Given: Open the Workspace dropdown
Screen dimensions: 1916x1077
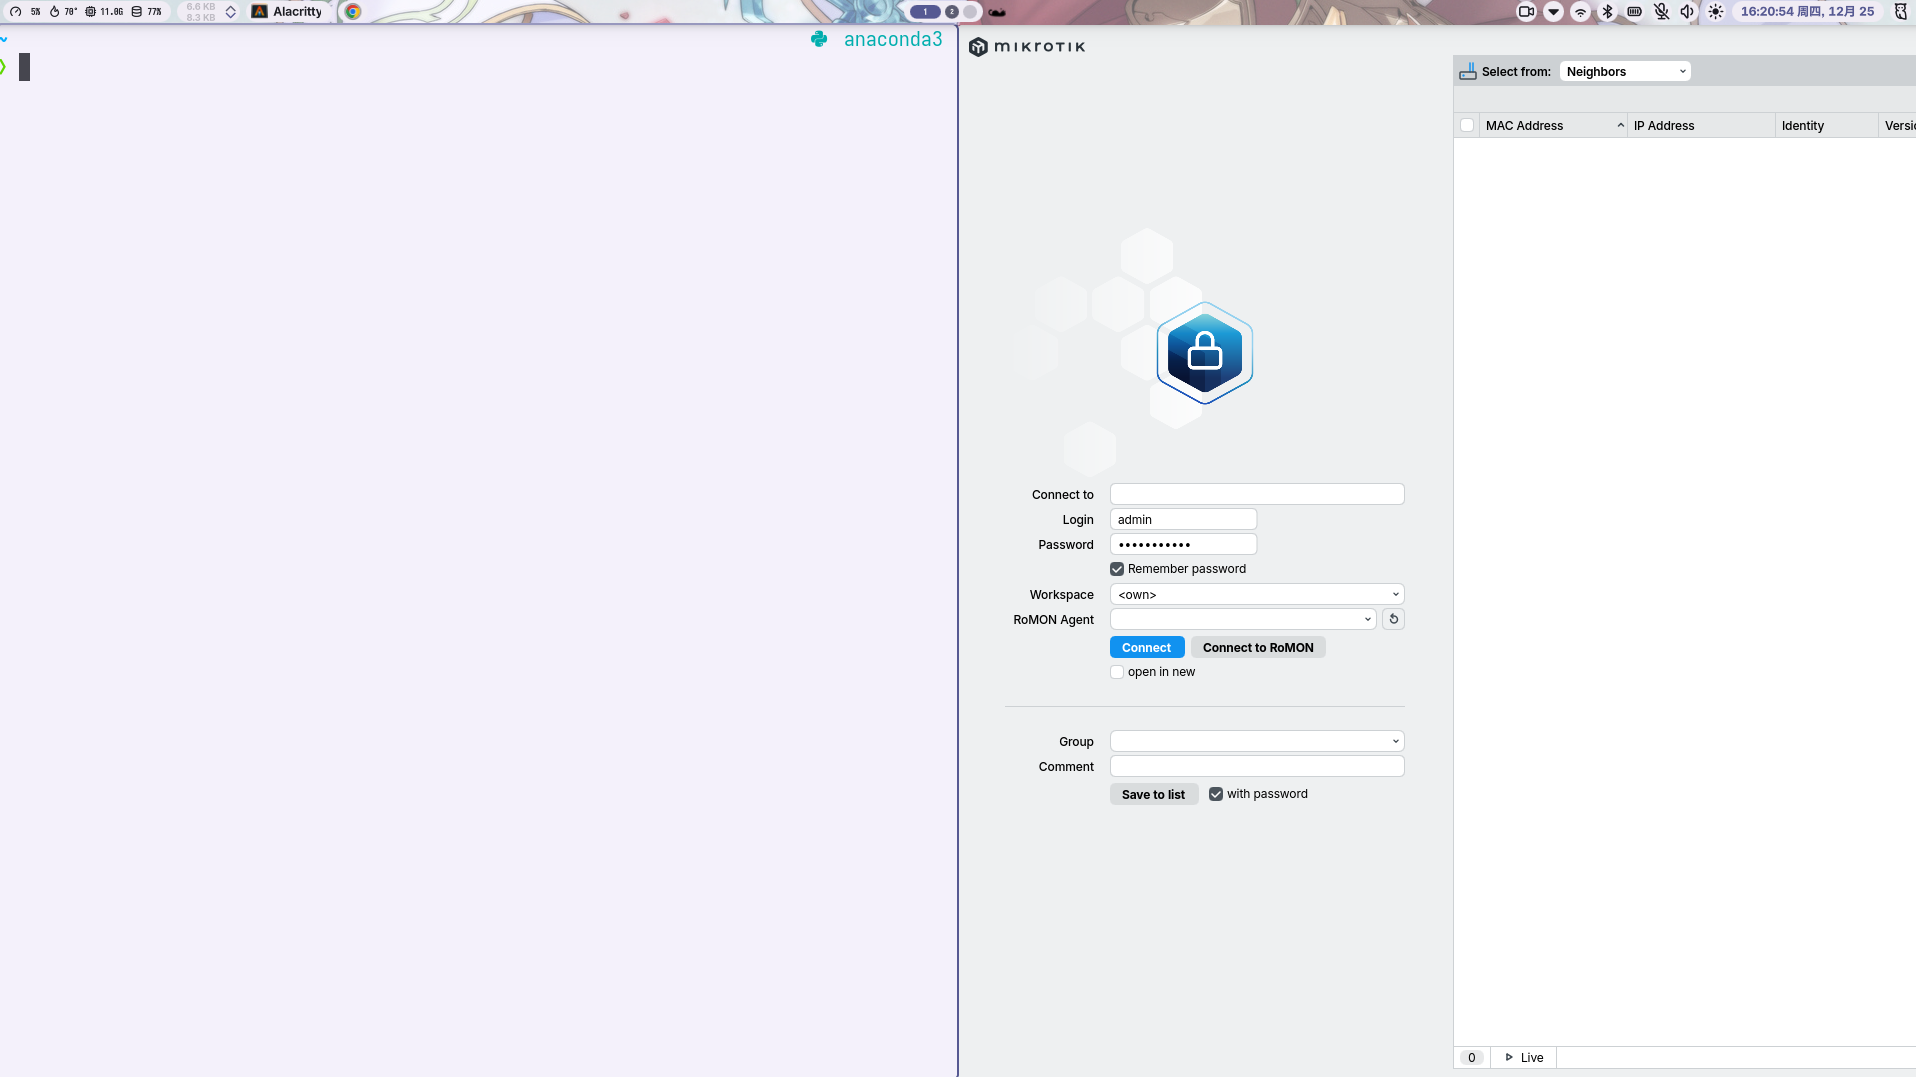Looking at the screenshot, I should pos(1257,594).
